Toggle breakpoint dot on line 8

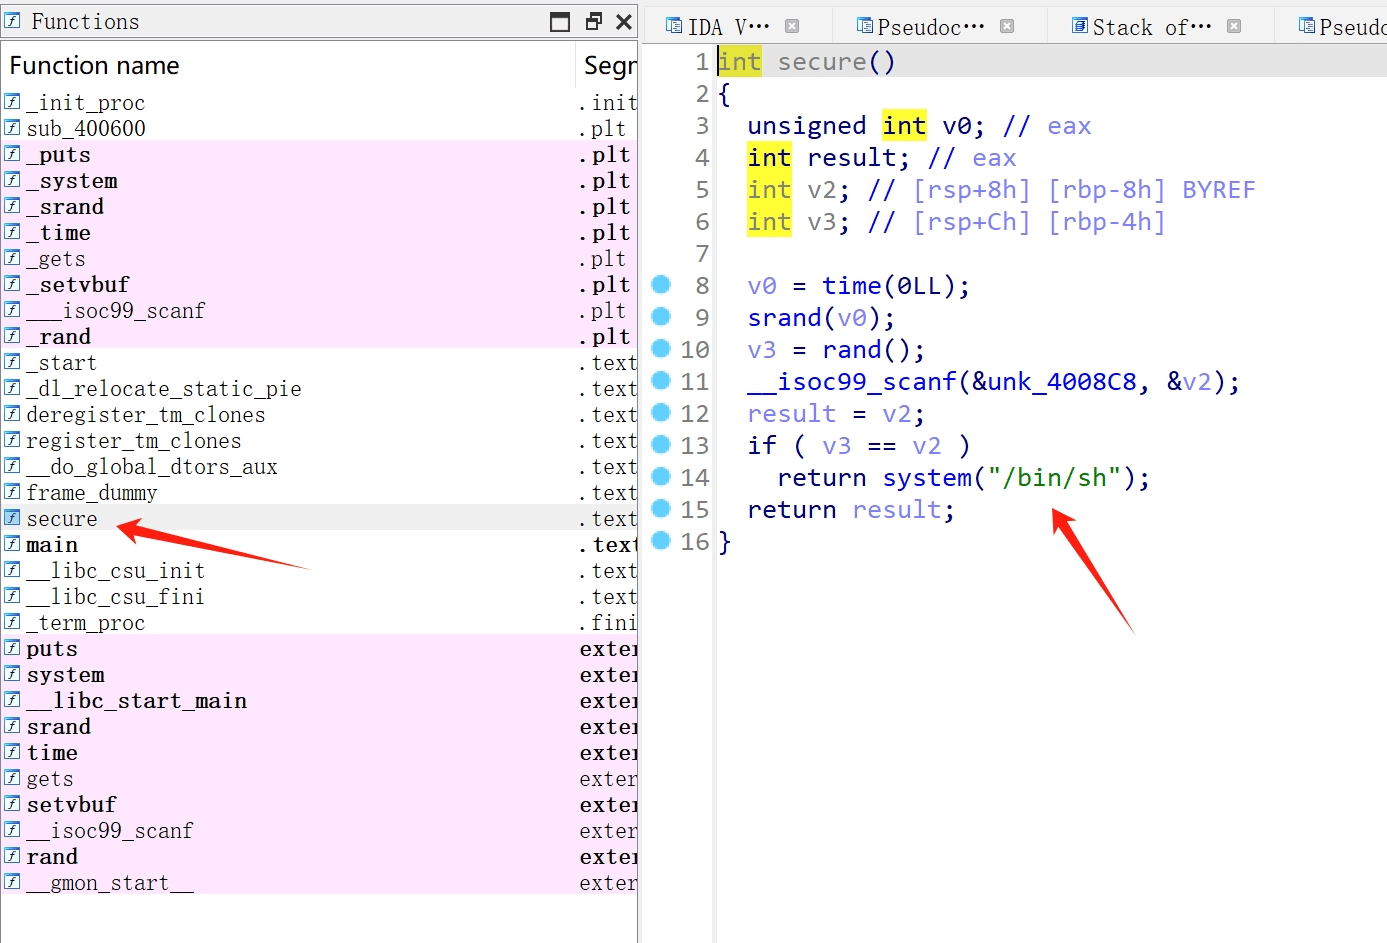(661, 285)
